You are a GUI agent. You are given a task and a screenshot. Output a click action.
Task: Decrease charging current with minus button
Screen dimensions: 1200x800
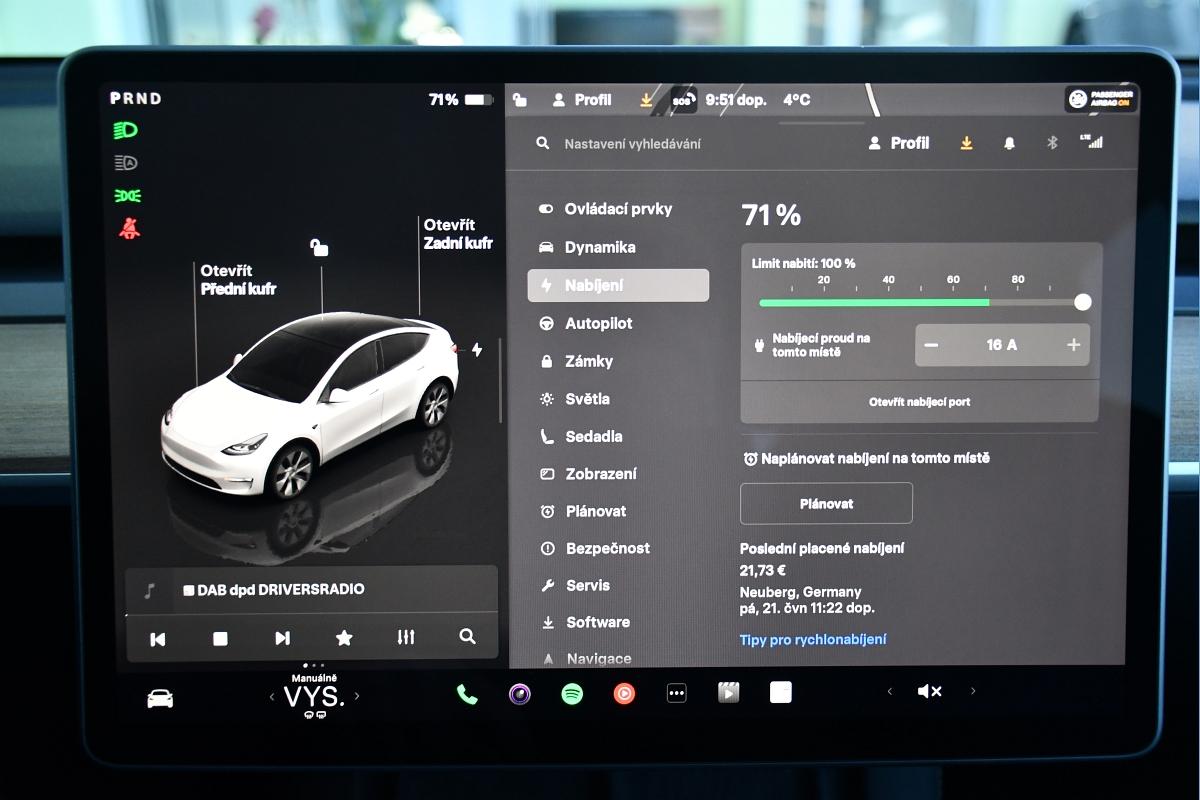coord(932,345)
